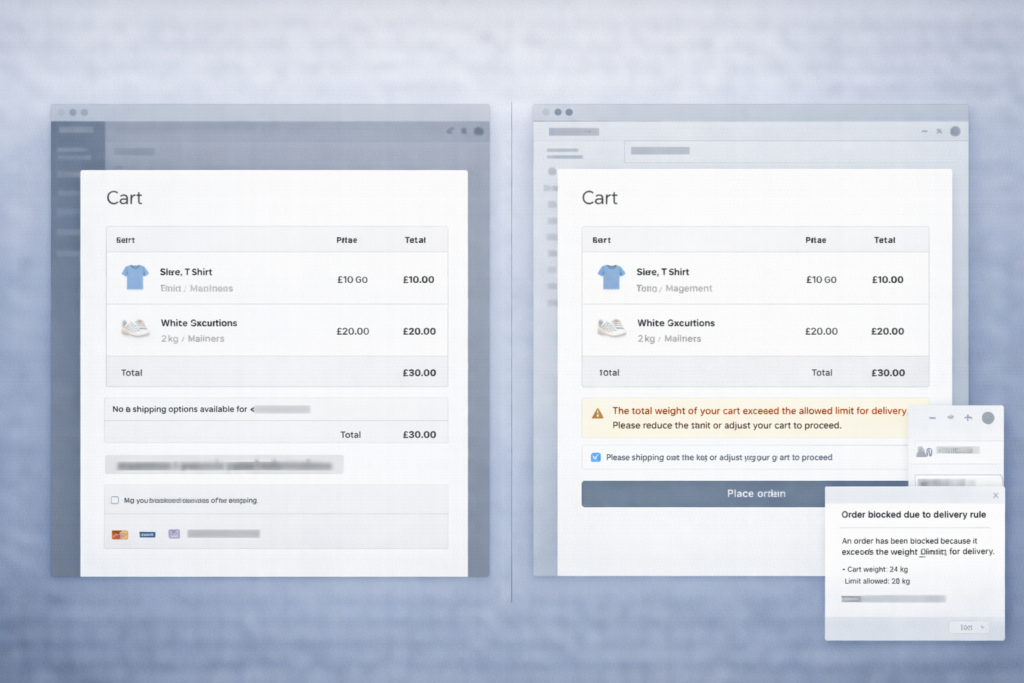The height and width of the screenshot is (683, 1024).
Task: Tick the unchecked checkbox in left cart
Action: 115,500
